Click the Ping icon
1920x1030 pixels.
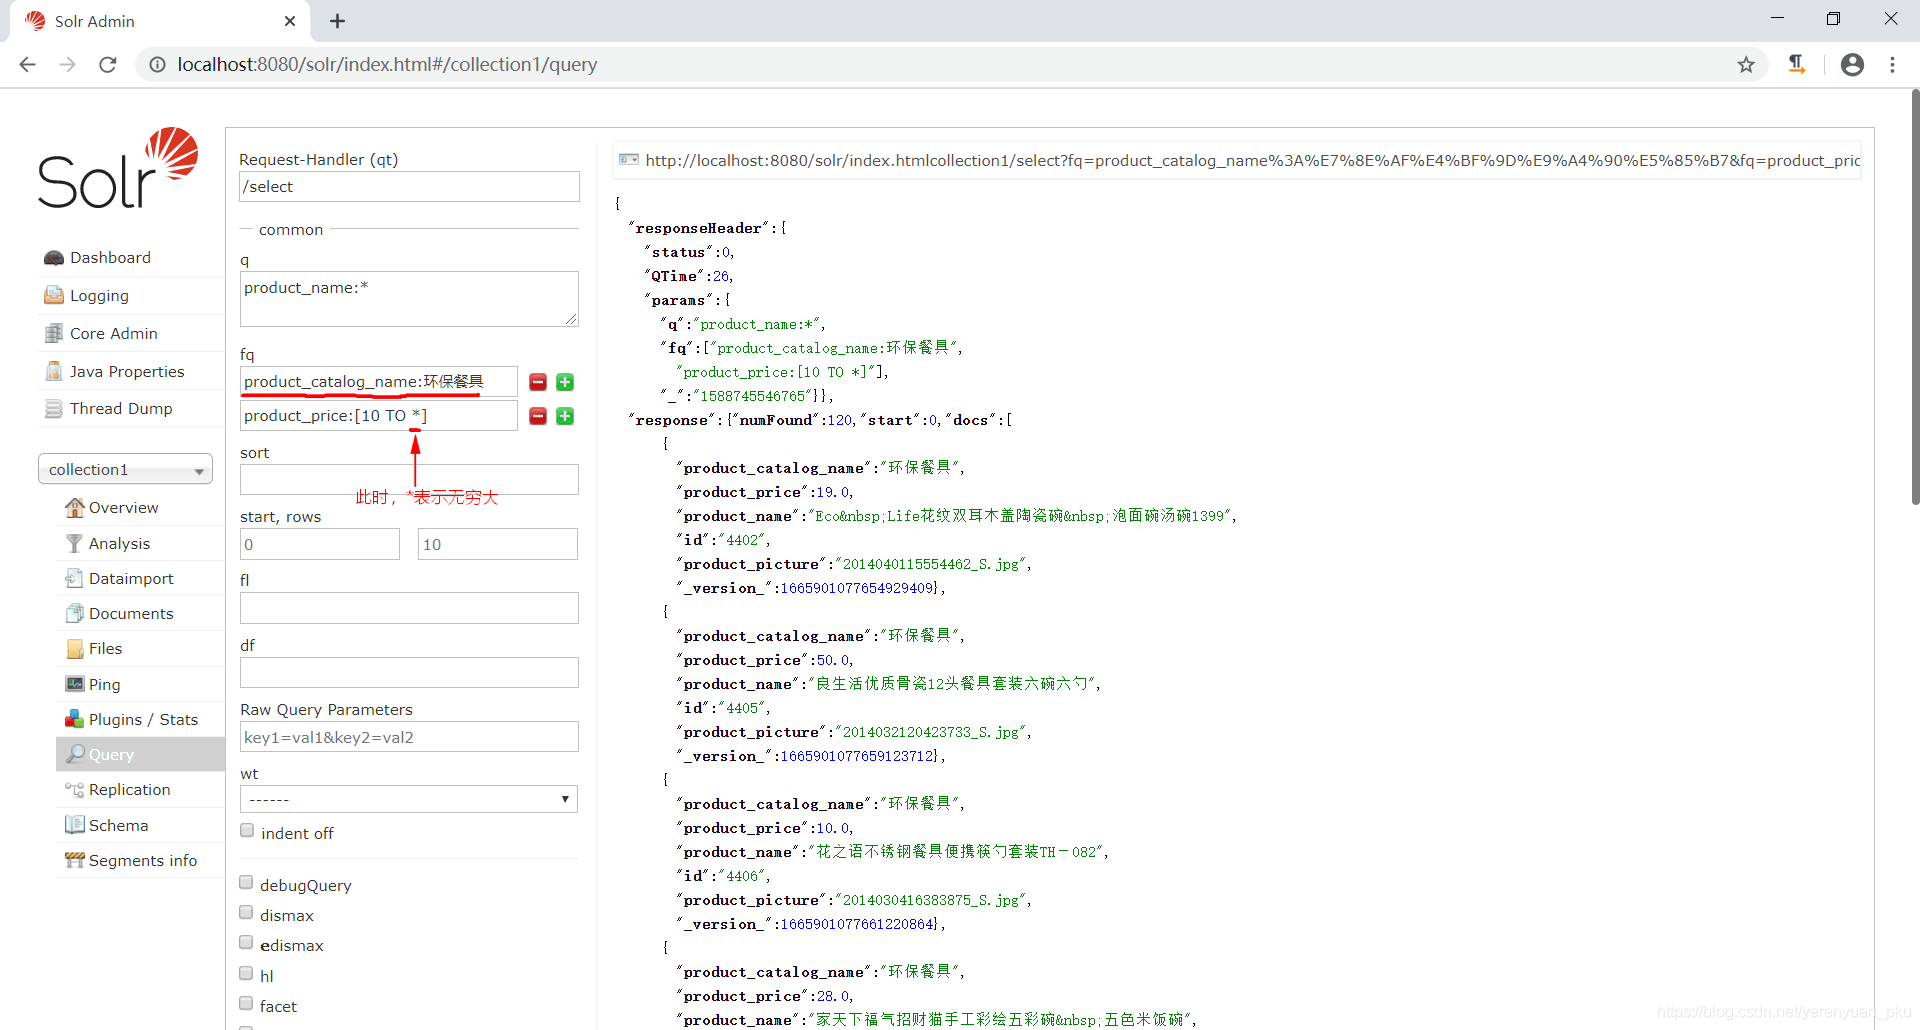74,684
